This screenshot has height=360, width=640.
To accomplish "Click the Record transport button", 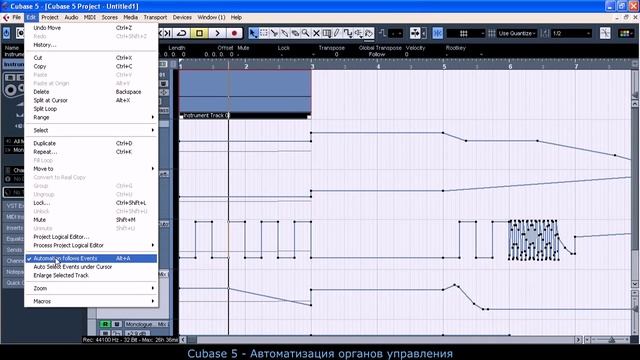I will coord(234,33).
